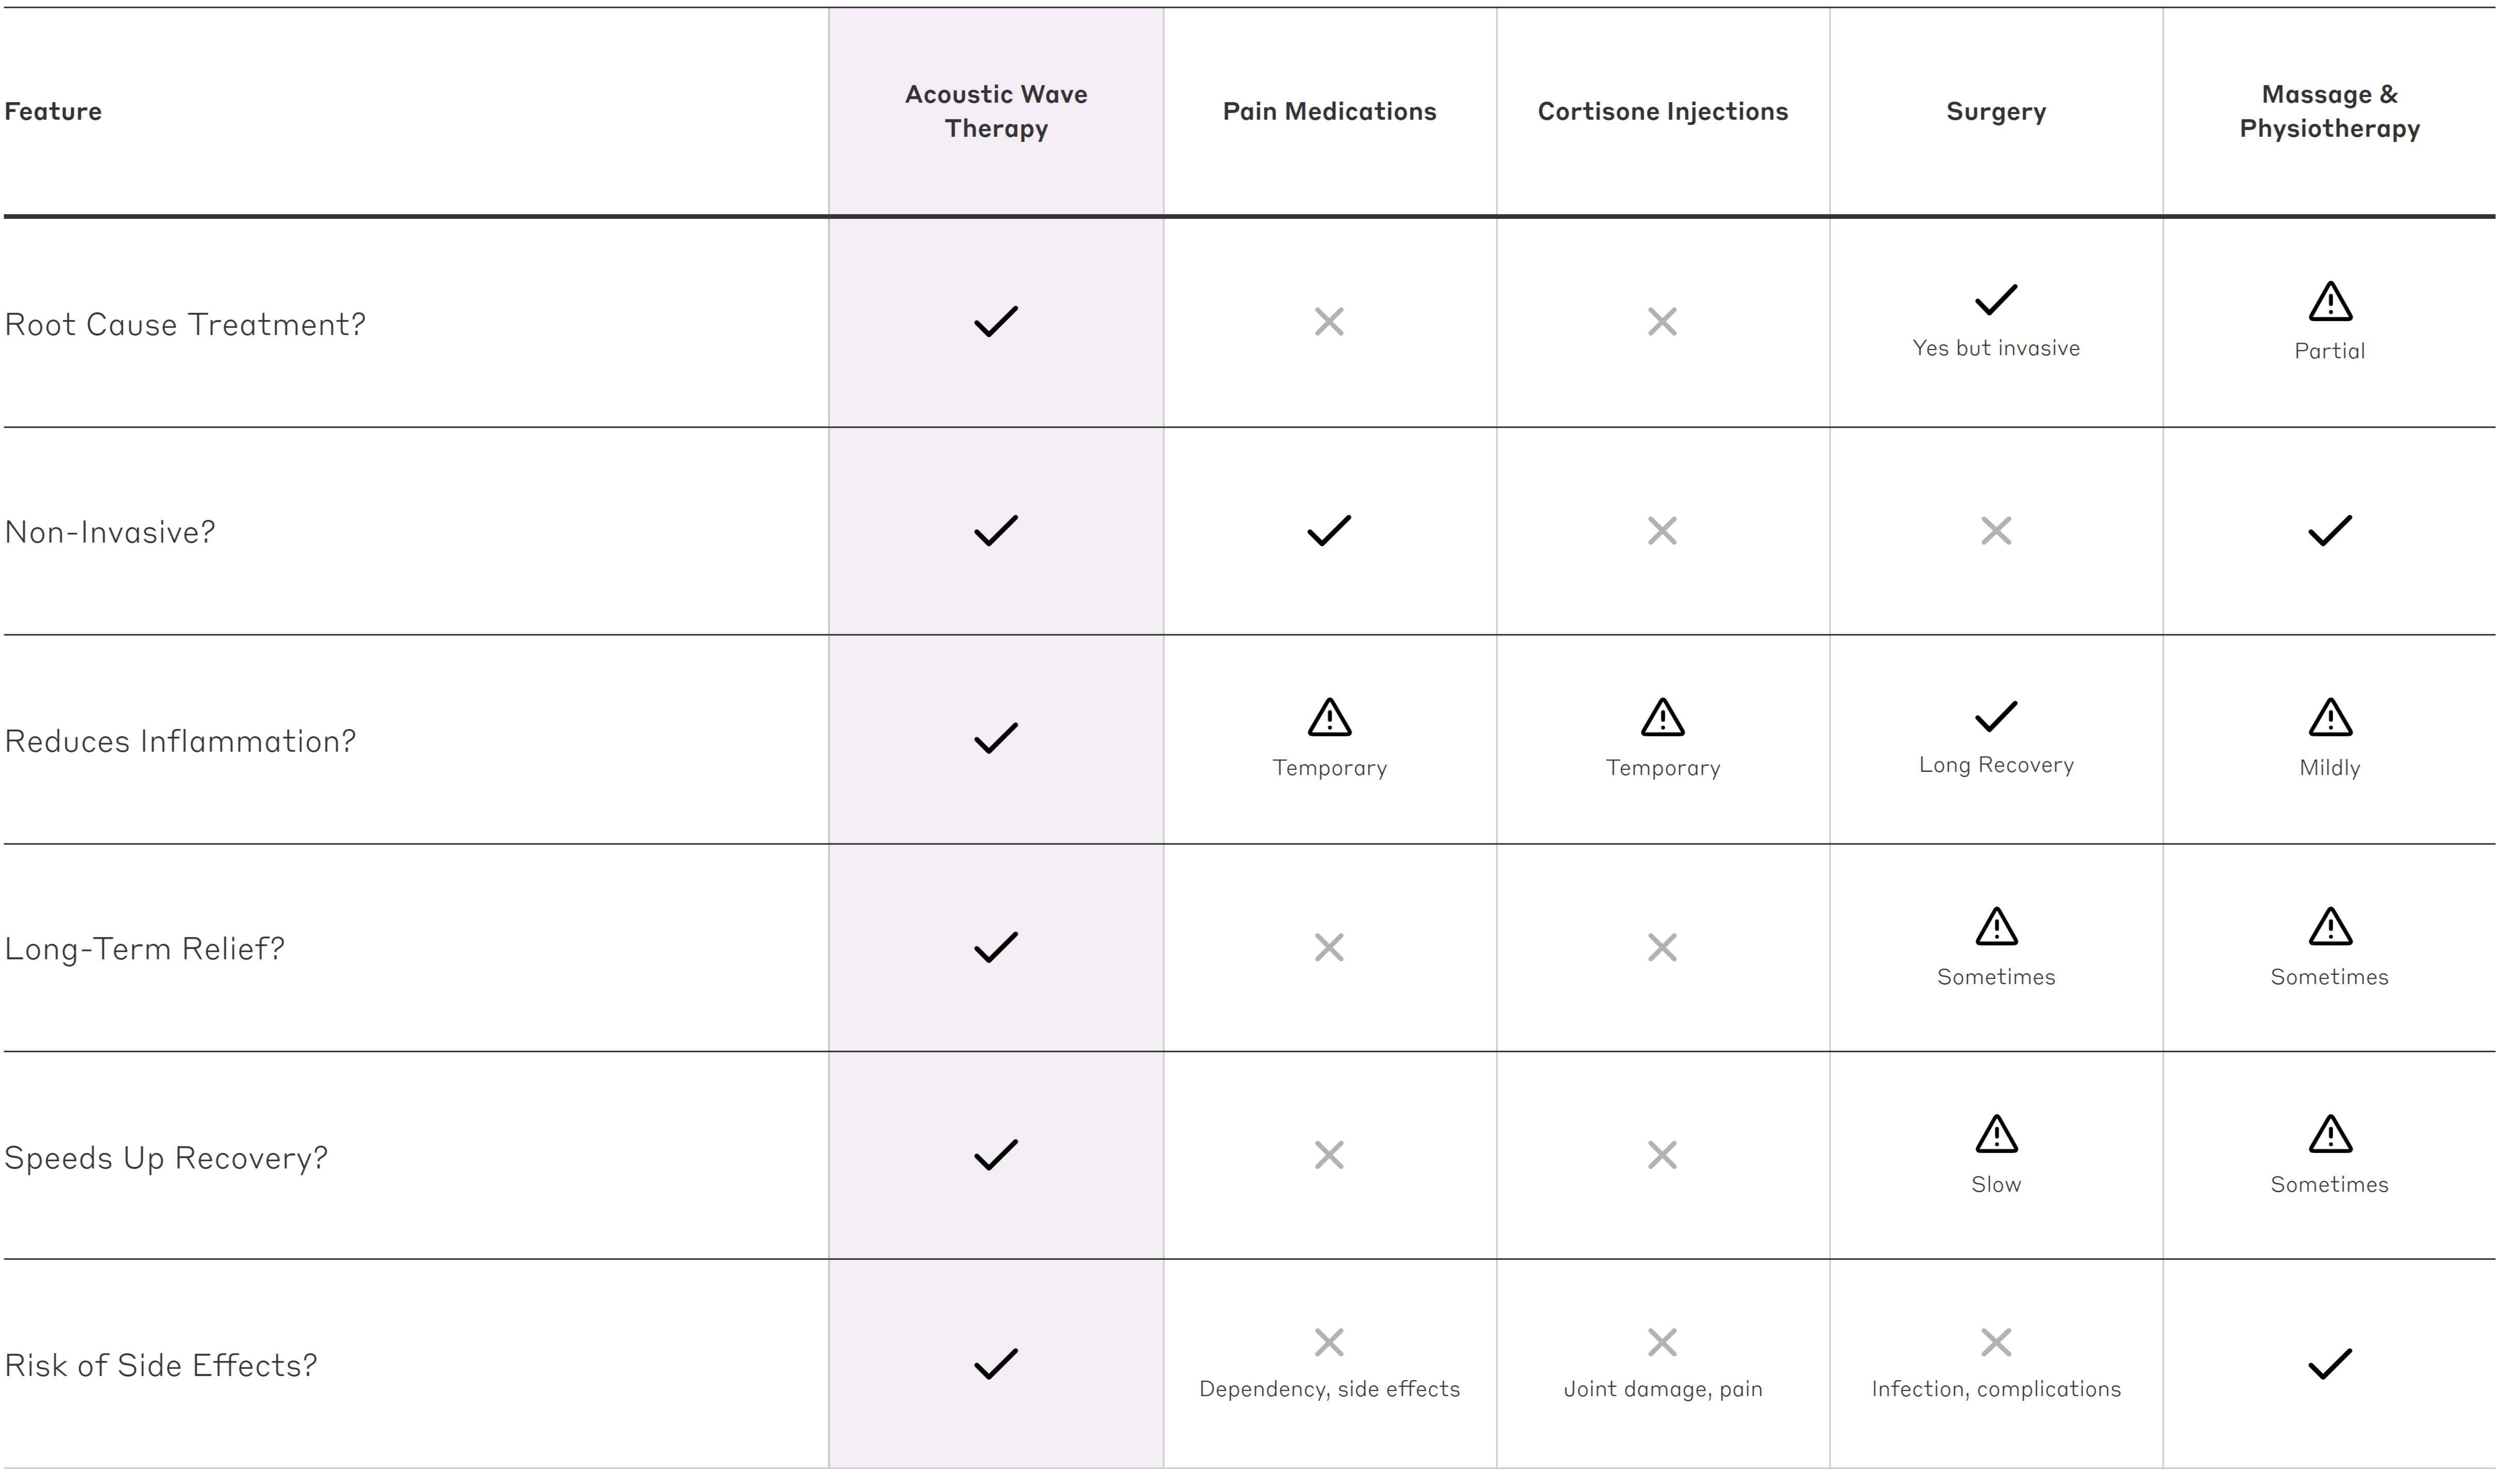Click the "Speeds Up Recovery?" row label
Viewport: 2501px width, 1484px height.
click(x=166, y=1157)
